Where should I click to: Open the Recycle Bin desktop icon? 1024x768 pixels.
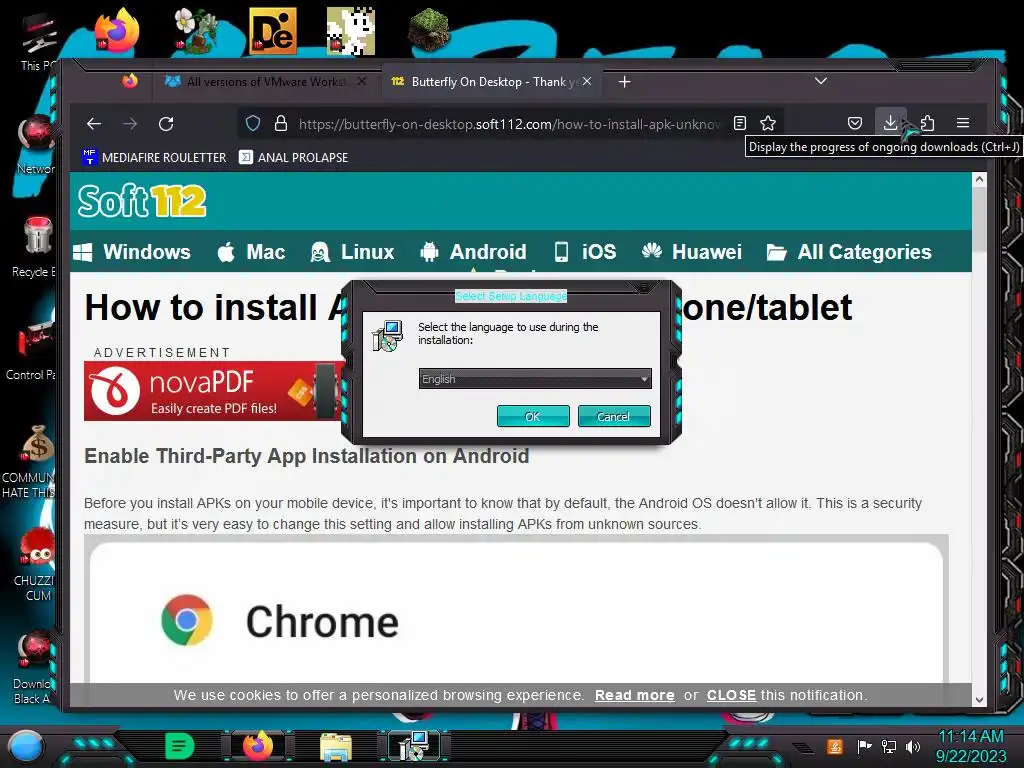pos(36,247)
